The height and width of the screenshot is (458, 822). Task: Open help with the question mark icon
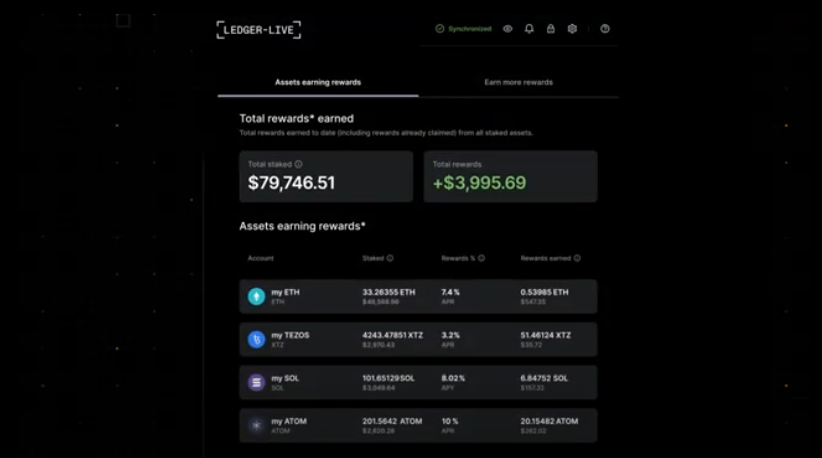point(605,29)
